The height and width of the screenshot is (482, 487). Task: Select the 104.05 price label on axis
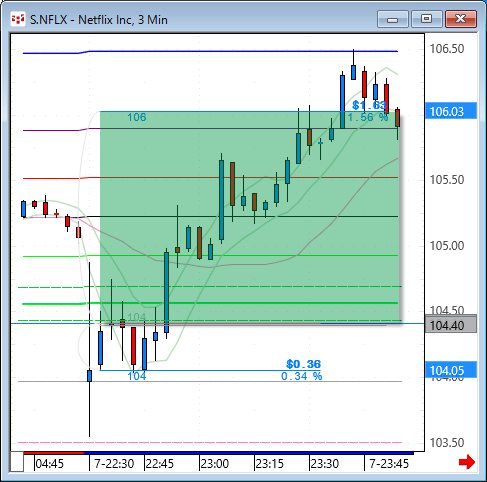[x=451, y=370]
